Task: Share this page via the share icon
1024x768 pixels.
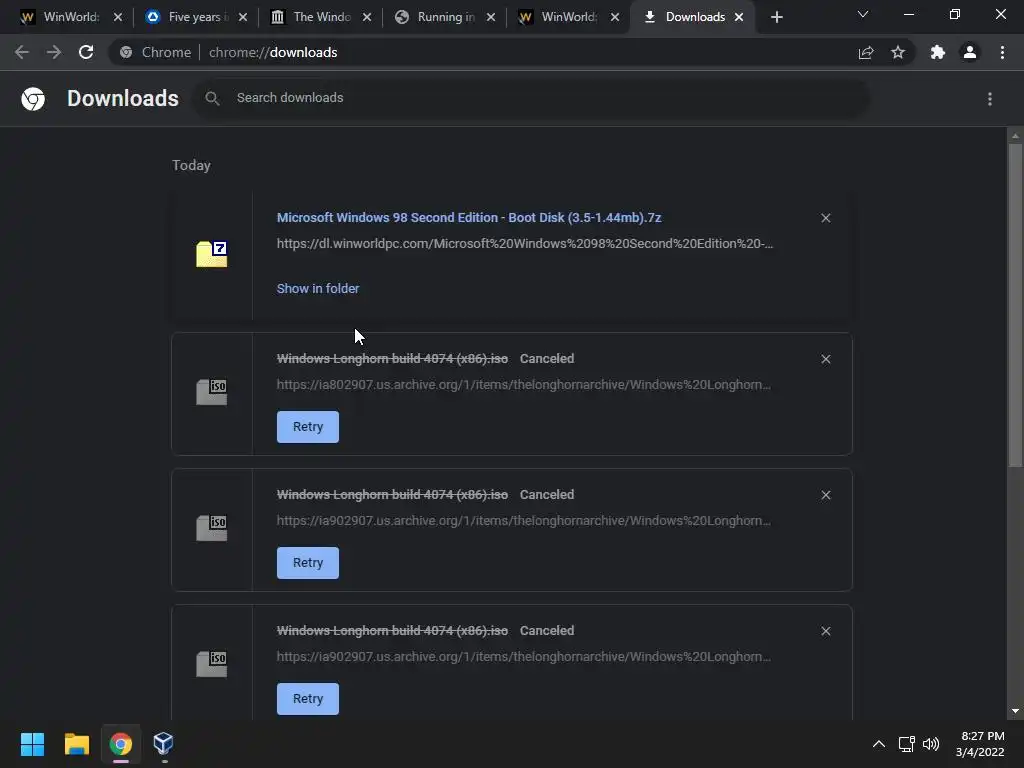Action: pyautogui.click(x=866, y=52)
